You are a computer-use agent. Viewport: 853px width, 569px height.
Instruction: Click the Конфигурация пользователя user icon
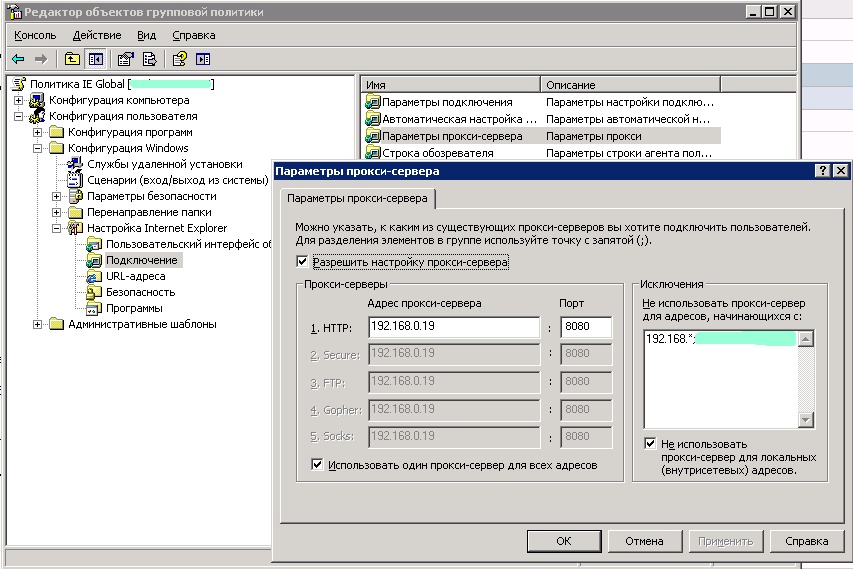coord(37,116)
